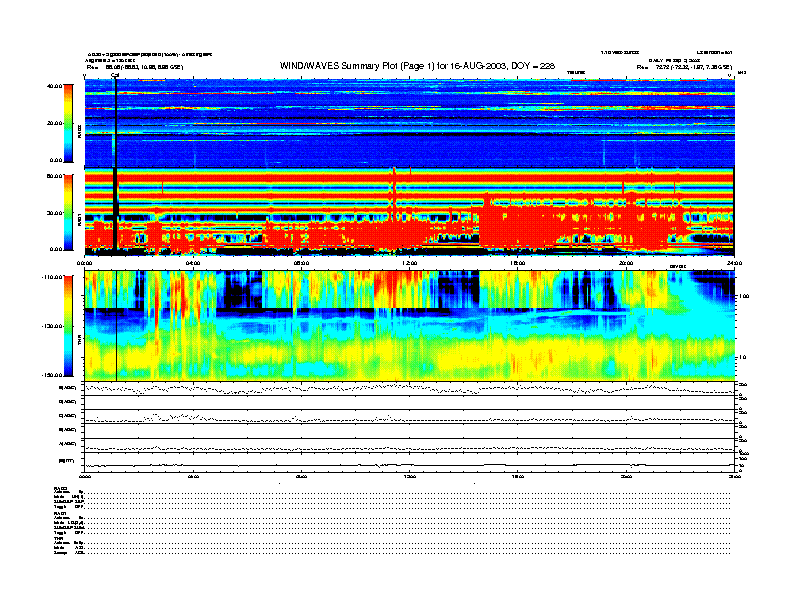Click the -110.00 label on TNR color scale

[x=52, y=277]
